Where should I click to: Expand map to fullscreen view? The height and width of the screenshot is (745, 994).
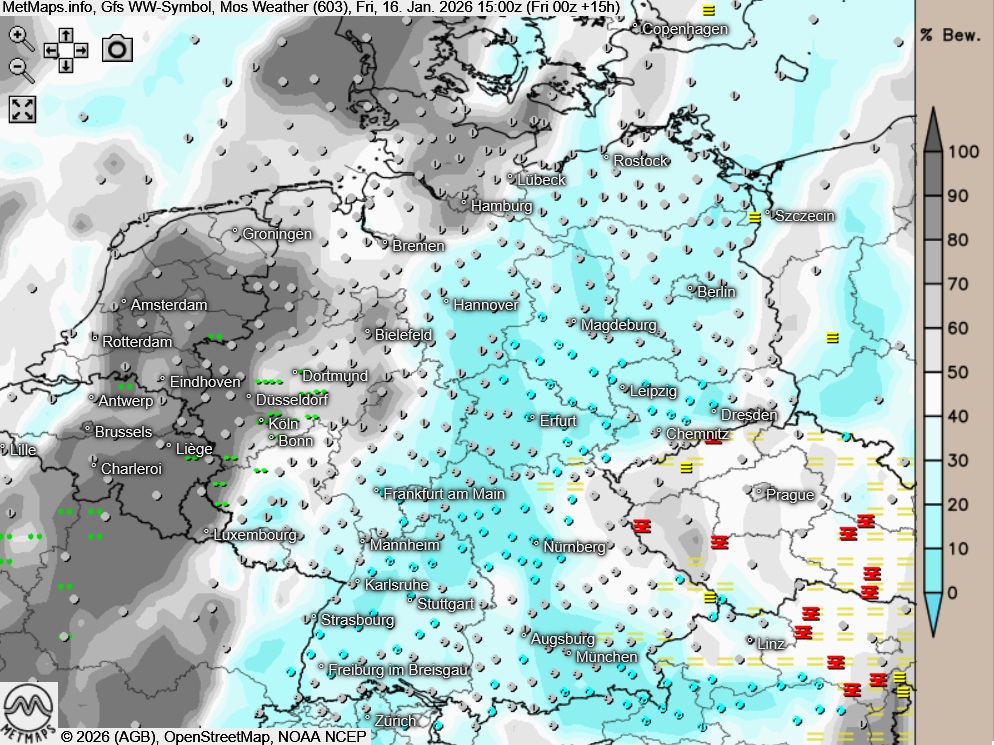(22, 109)
